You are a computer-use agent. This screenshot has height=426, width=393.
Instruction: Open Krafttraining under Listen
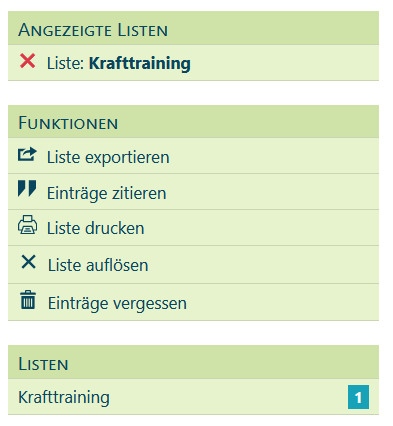pos(64,397)
